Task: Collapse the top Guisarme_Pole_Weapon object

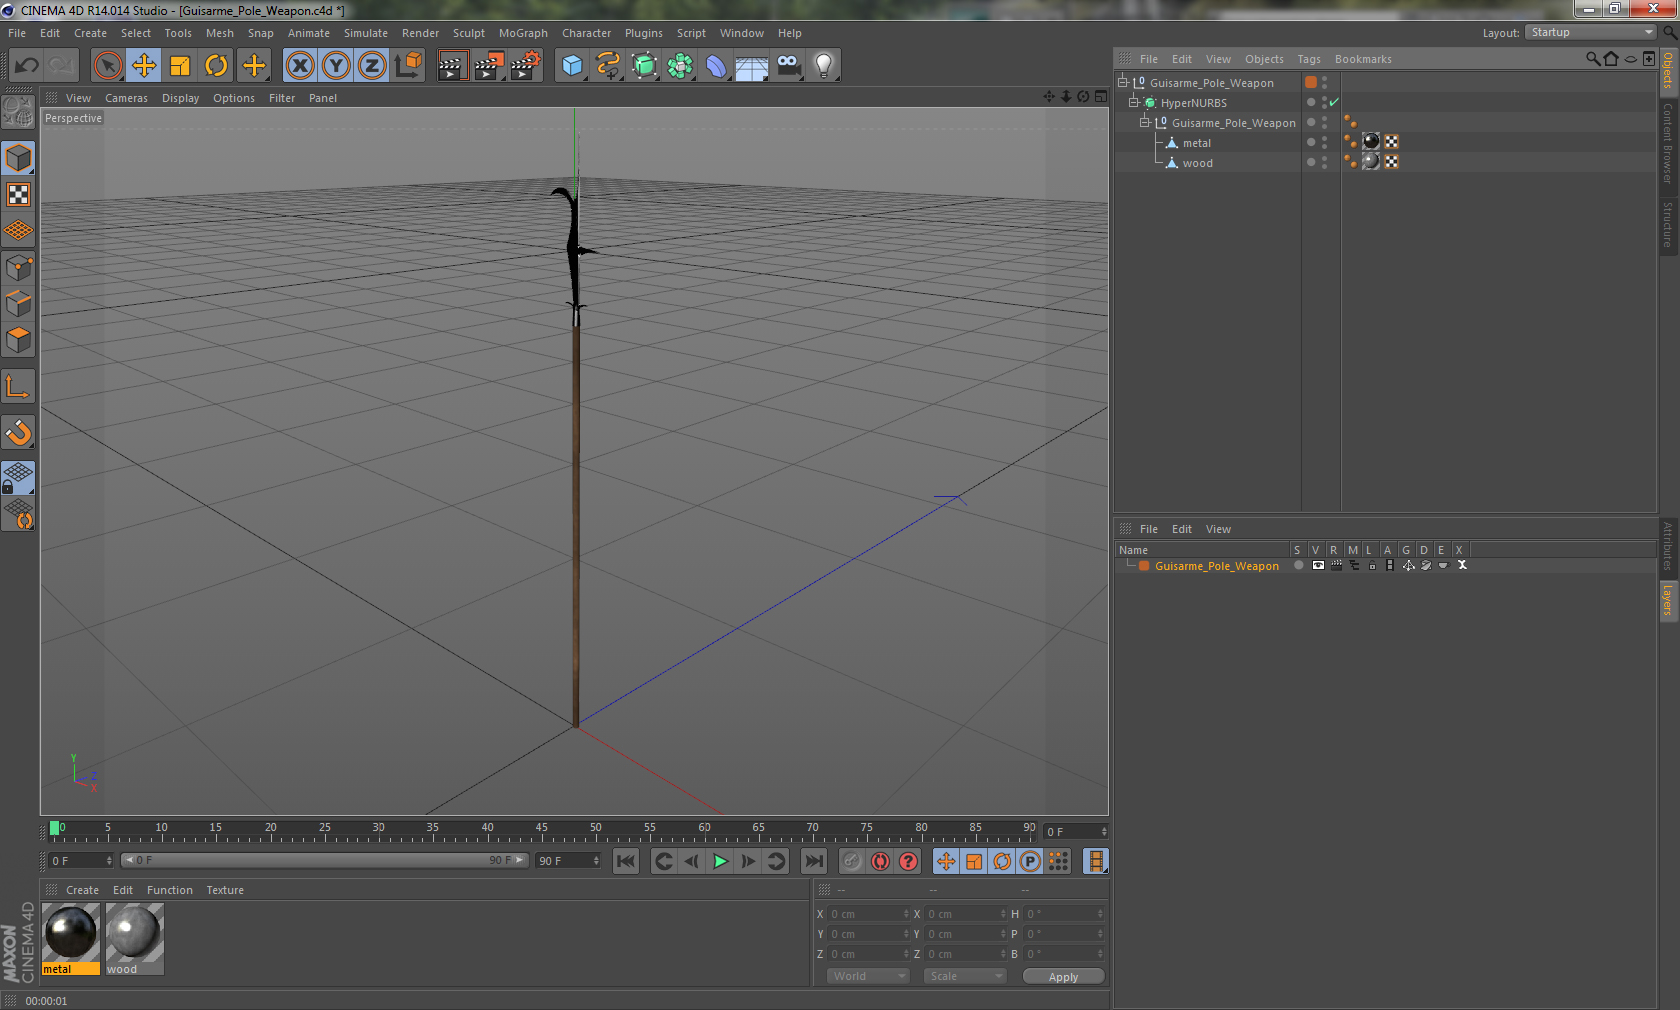Action: (x=1123, y=82)
